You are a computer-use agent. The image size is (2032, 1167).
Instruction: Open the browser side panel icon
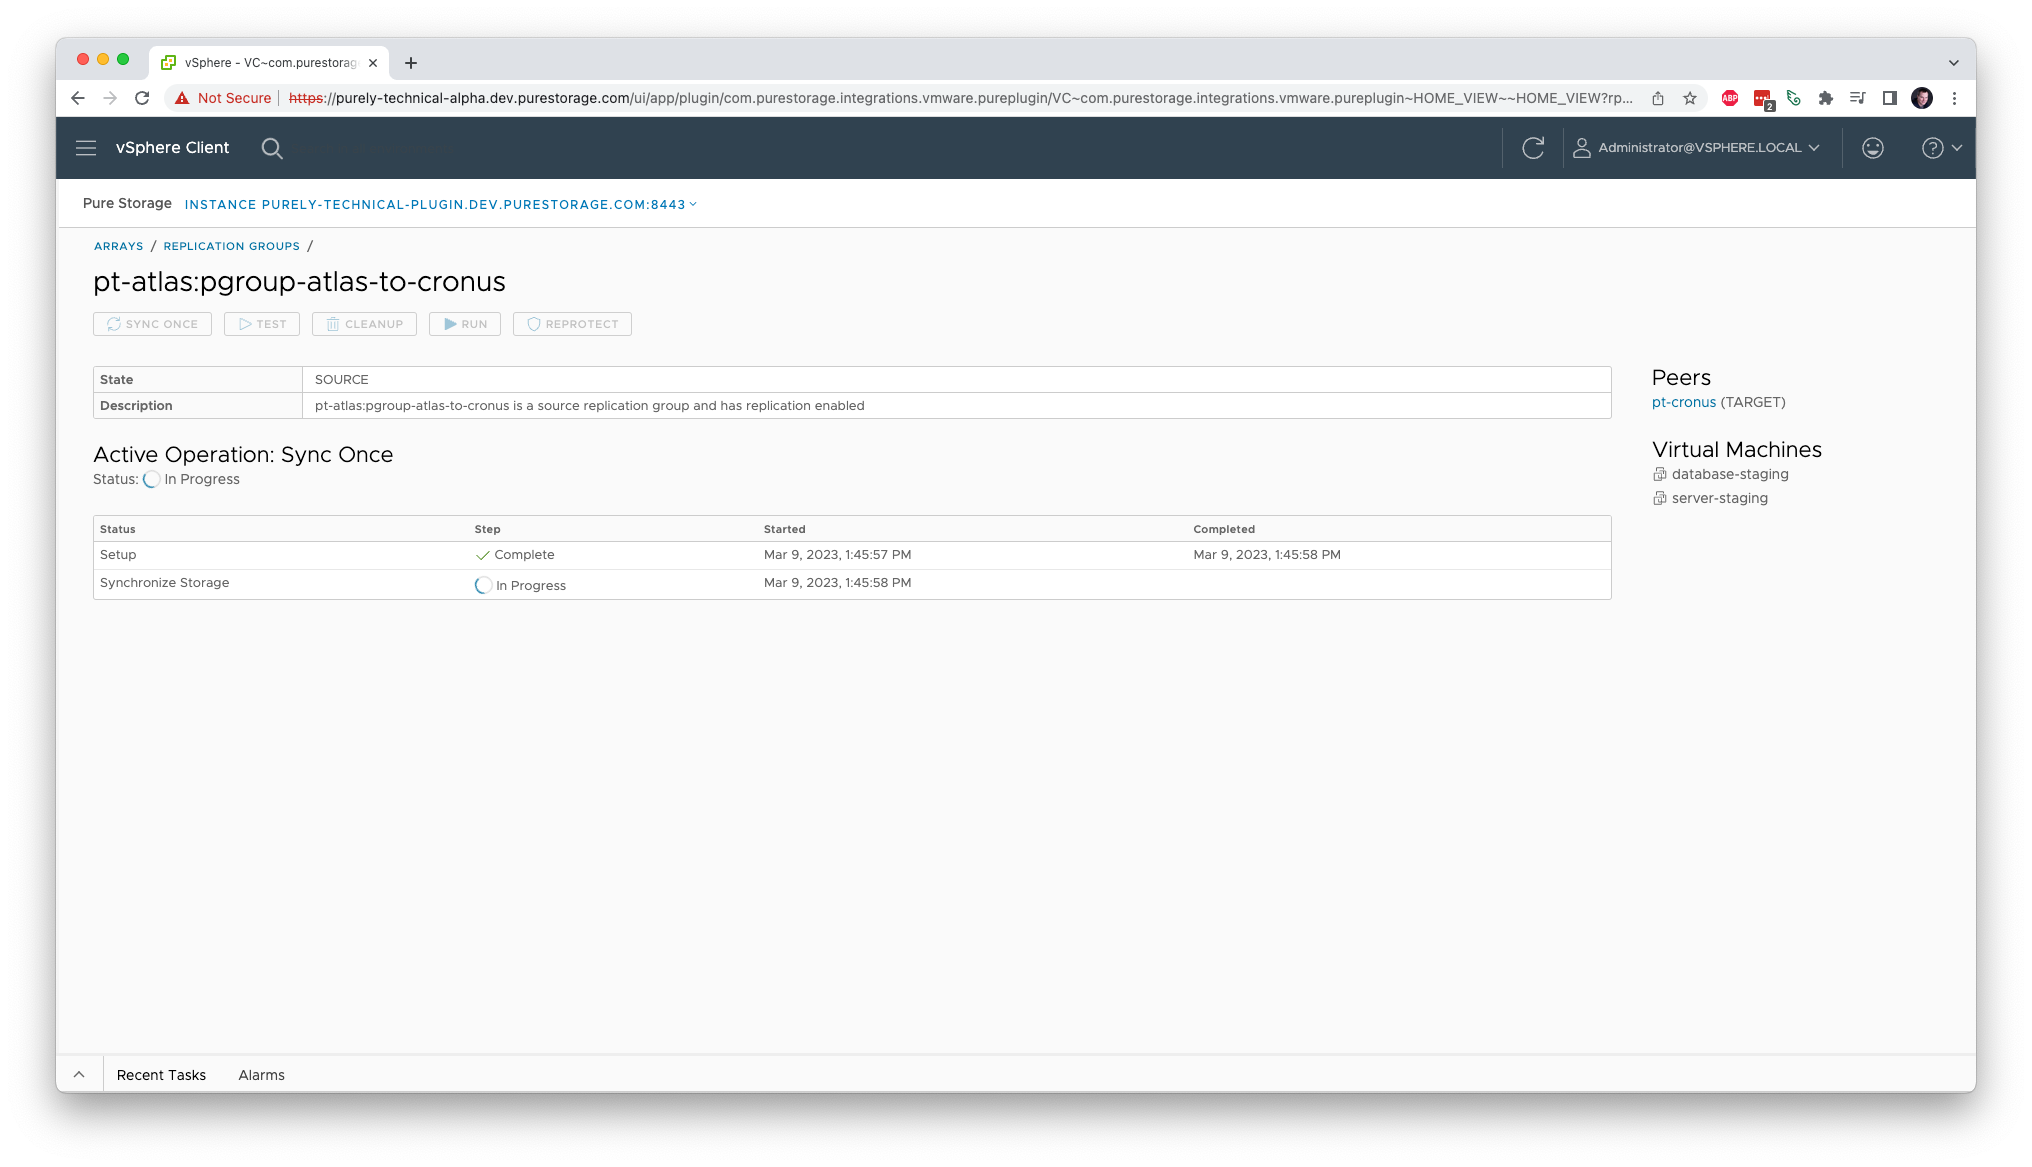click(x=1890, y=98)
